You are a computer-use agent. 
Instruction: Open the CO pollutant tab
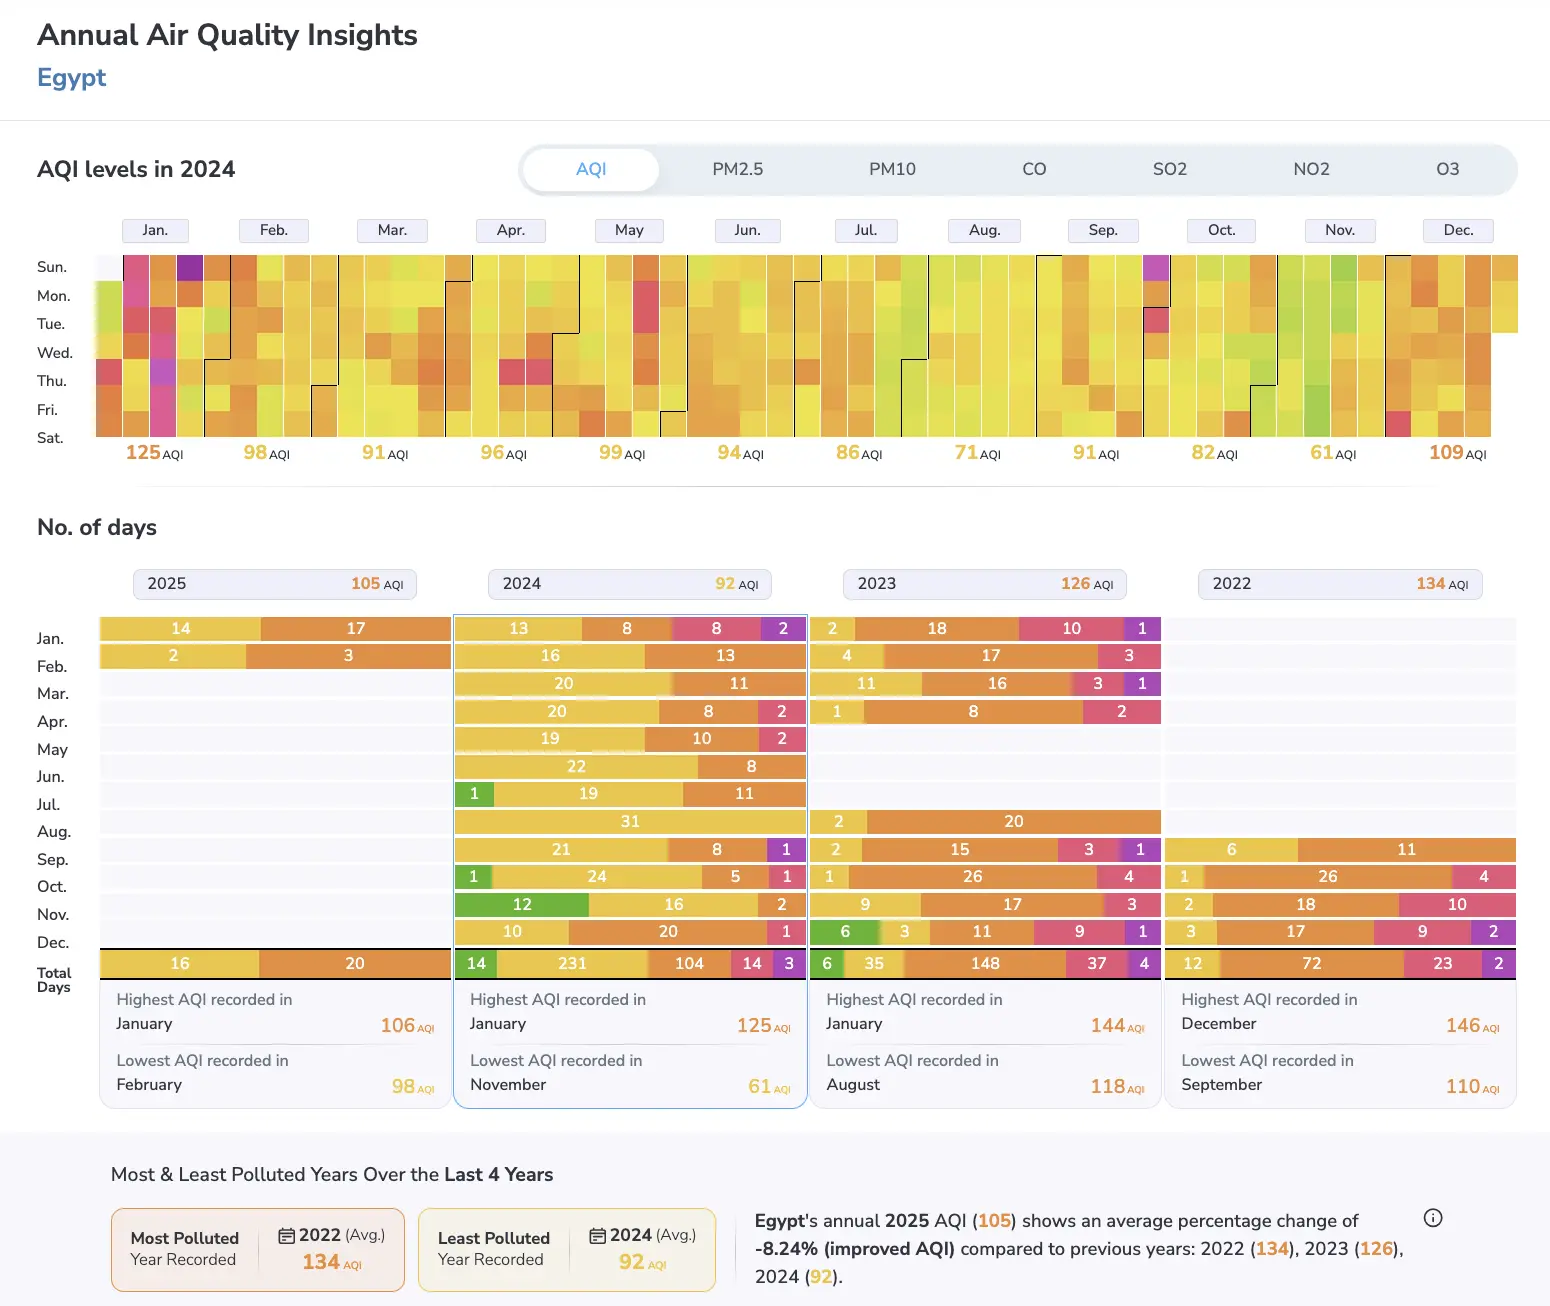pos(1034,169)
